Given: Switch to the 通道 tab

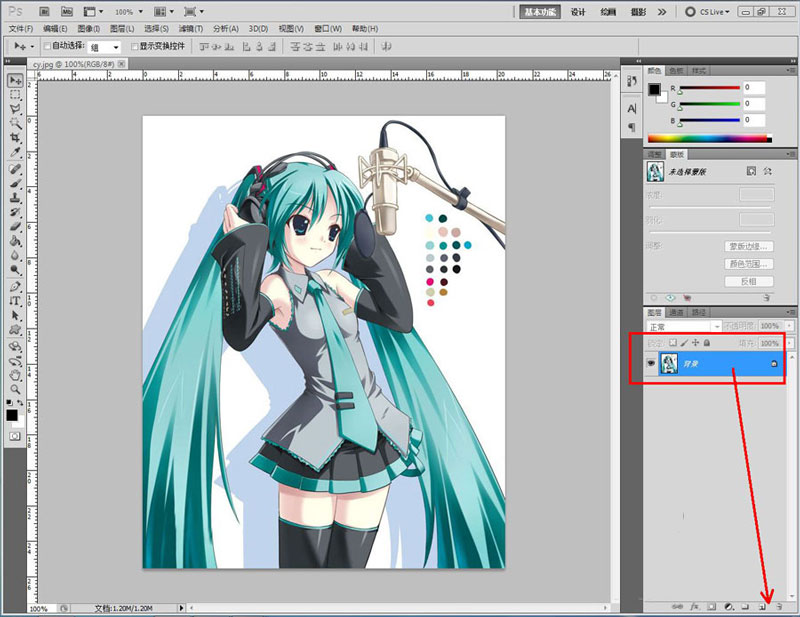Looking at the screenshot, I should coord(676,312).
